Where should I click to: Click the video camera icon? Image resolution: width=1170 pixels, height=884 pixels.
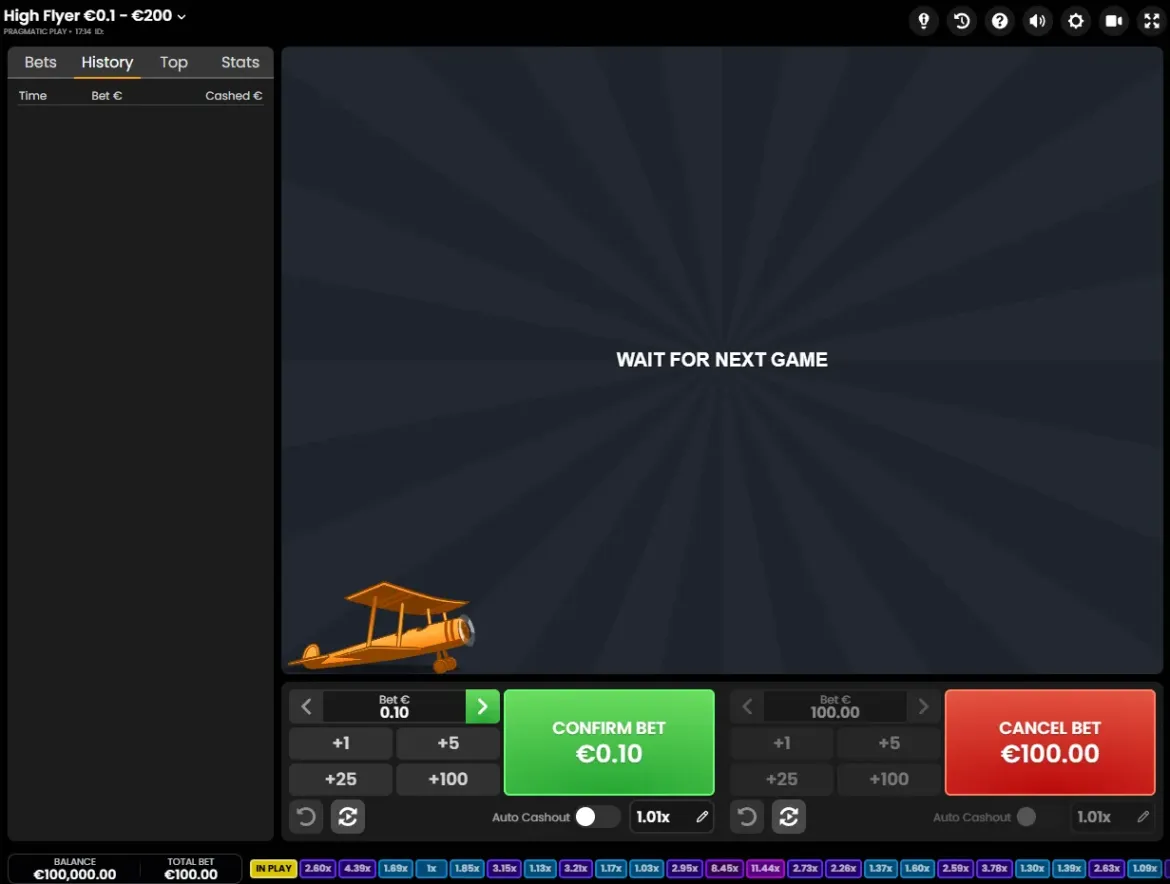(x=1113, y=21)
